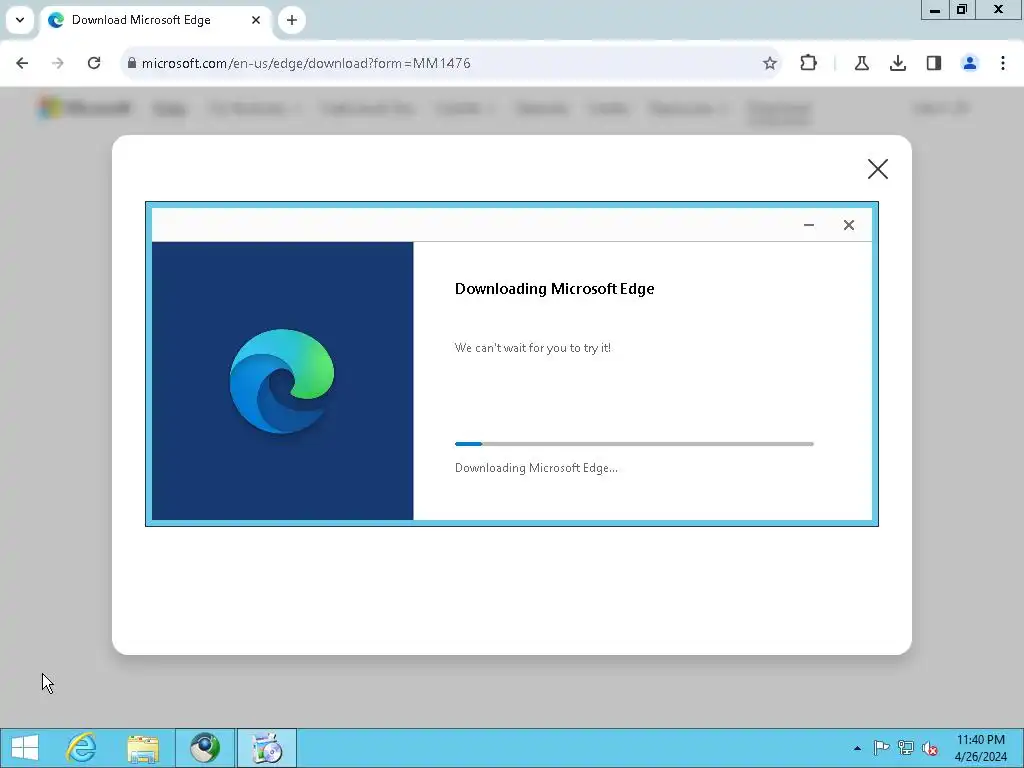This screenshot has width=1024, height=768.
Task: Open the Action Center flag icon
Action: (881, 748)
